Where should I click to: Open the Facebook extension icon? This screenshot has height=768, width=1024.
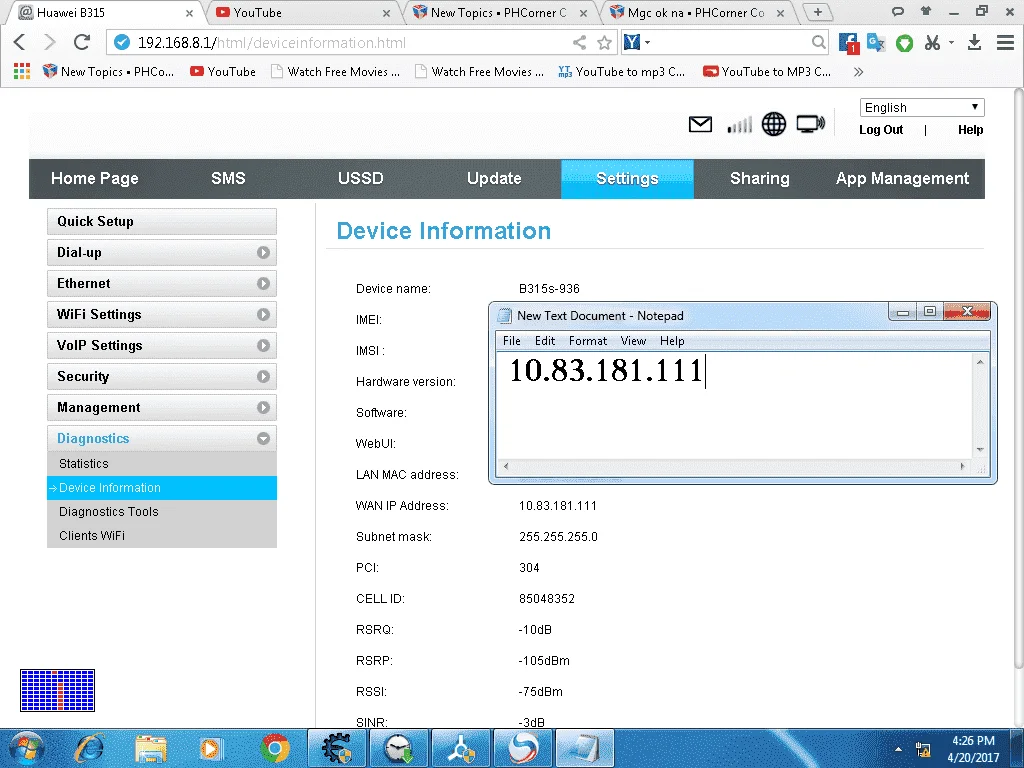pyautogui.click(x=848, y=43)
